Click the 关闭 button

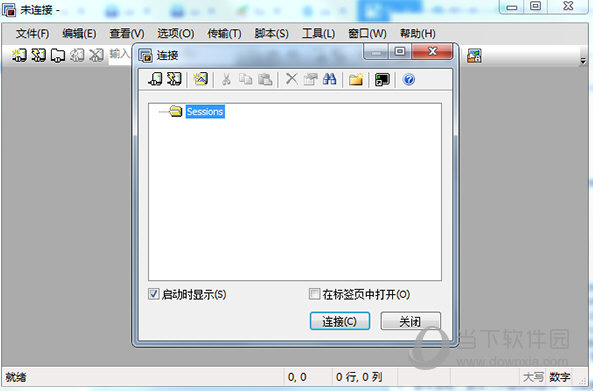click(410, 321)
